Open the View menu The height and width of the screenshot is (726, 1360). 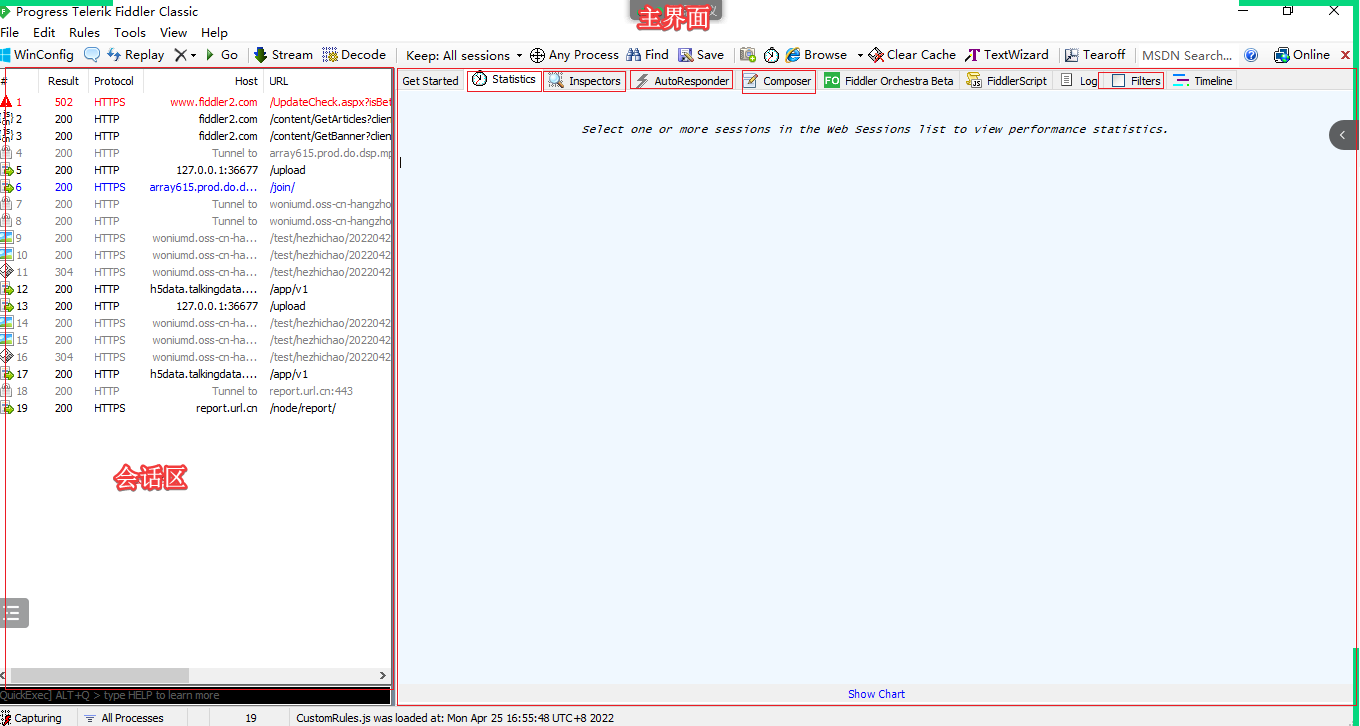click(173, 33)
